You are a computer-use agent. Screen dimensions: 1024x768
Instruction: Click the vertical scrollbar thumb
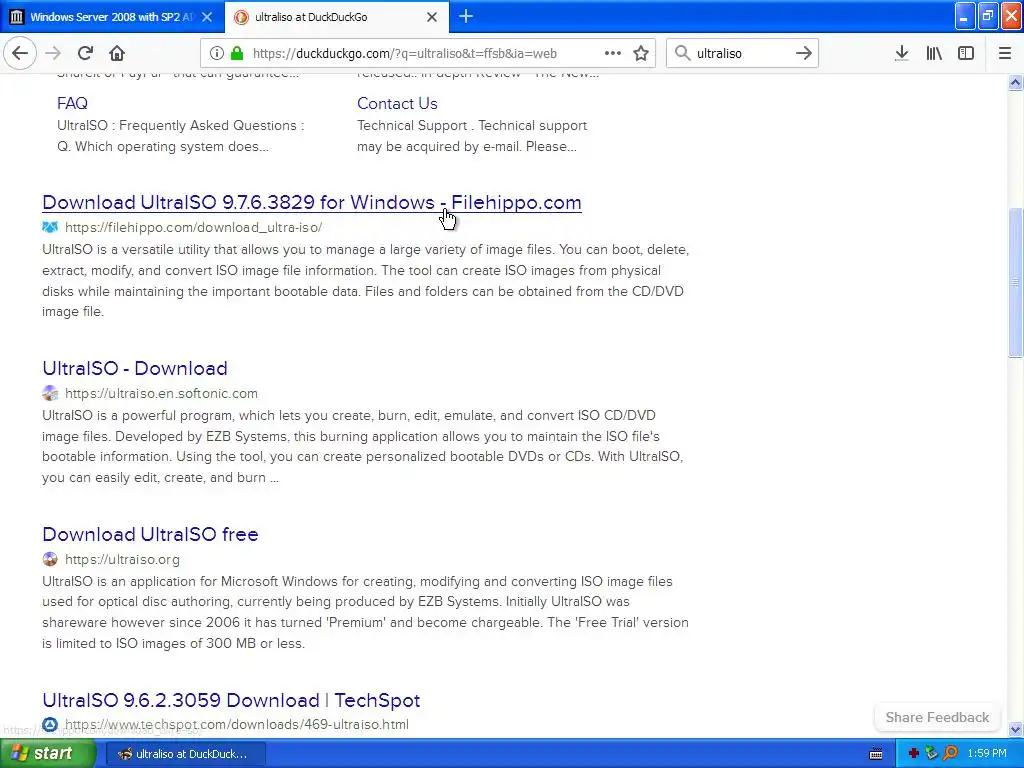click(x=1016, y=282)
